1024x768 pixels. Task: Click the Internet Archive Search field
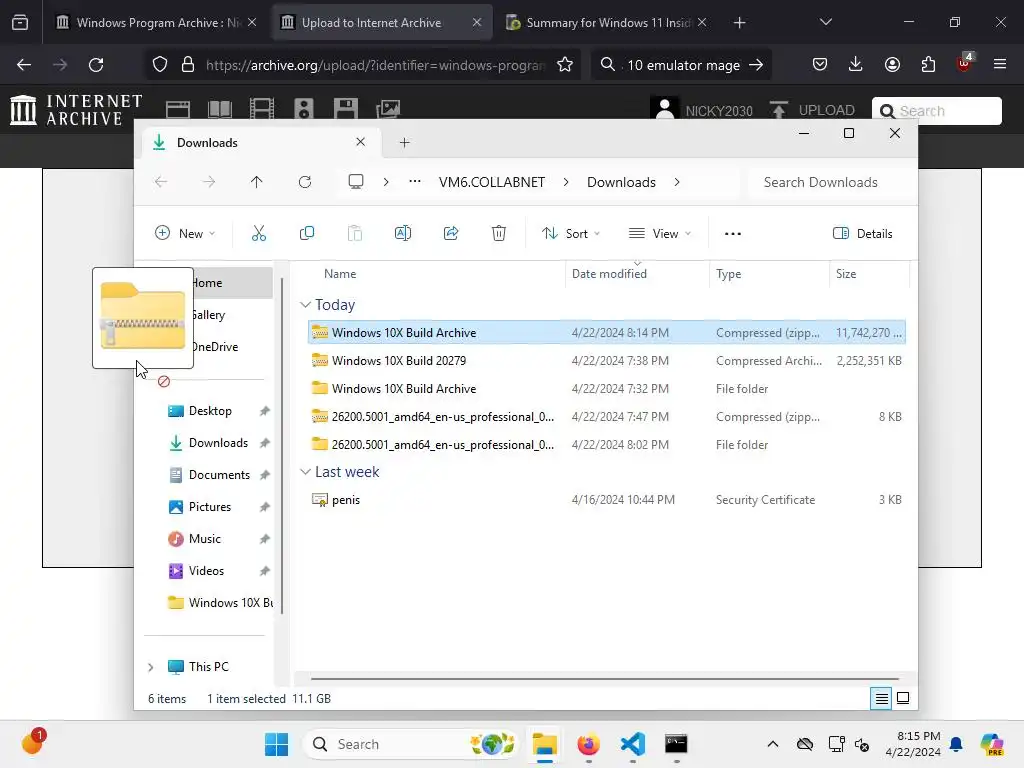936,110
